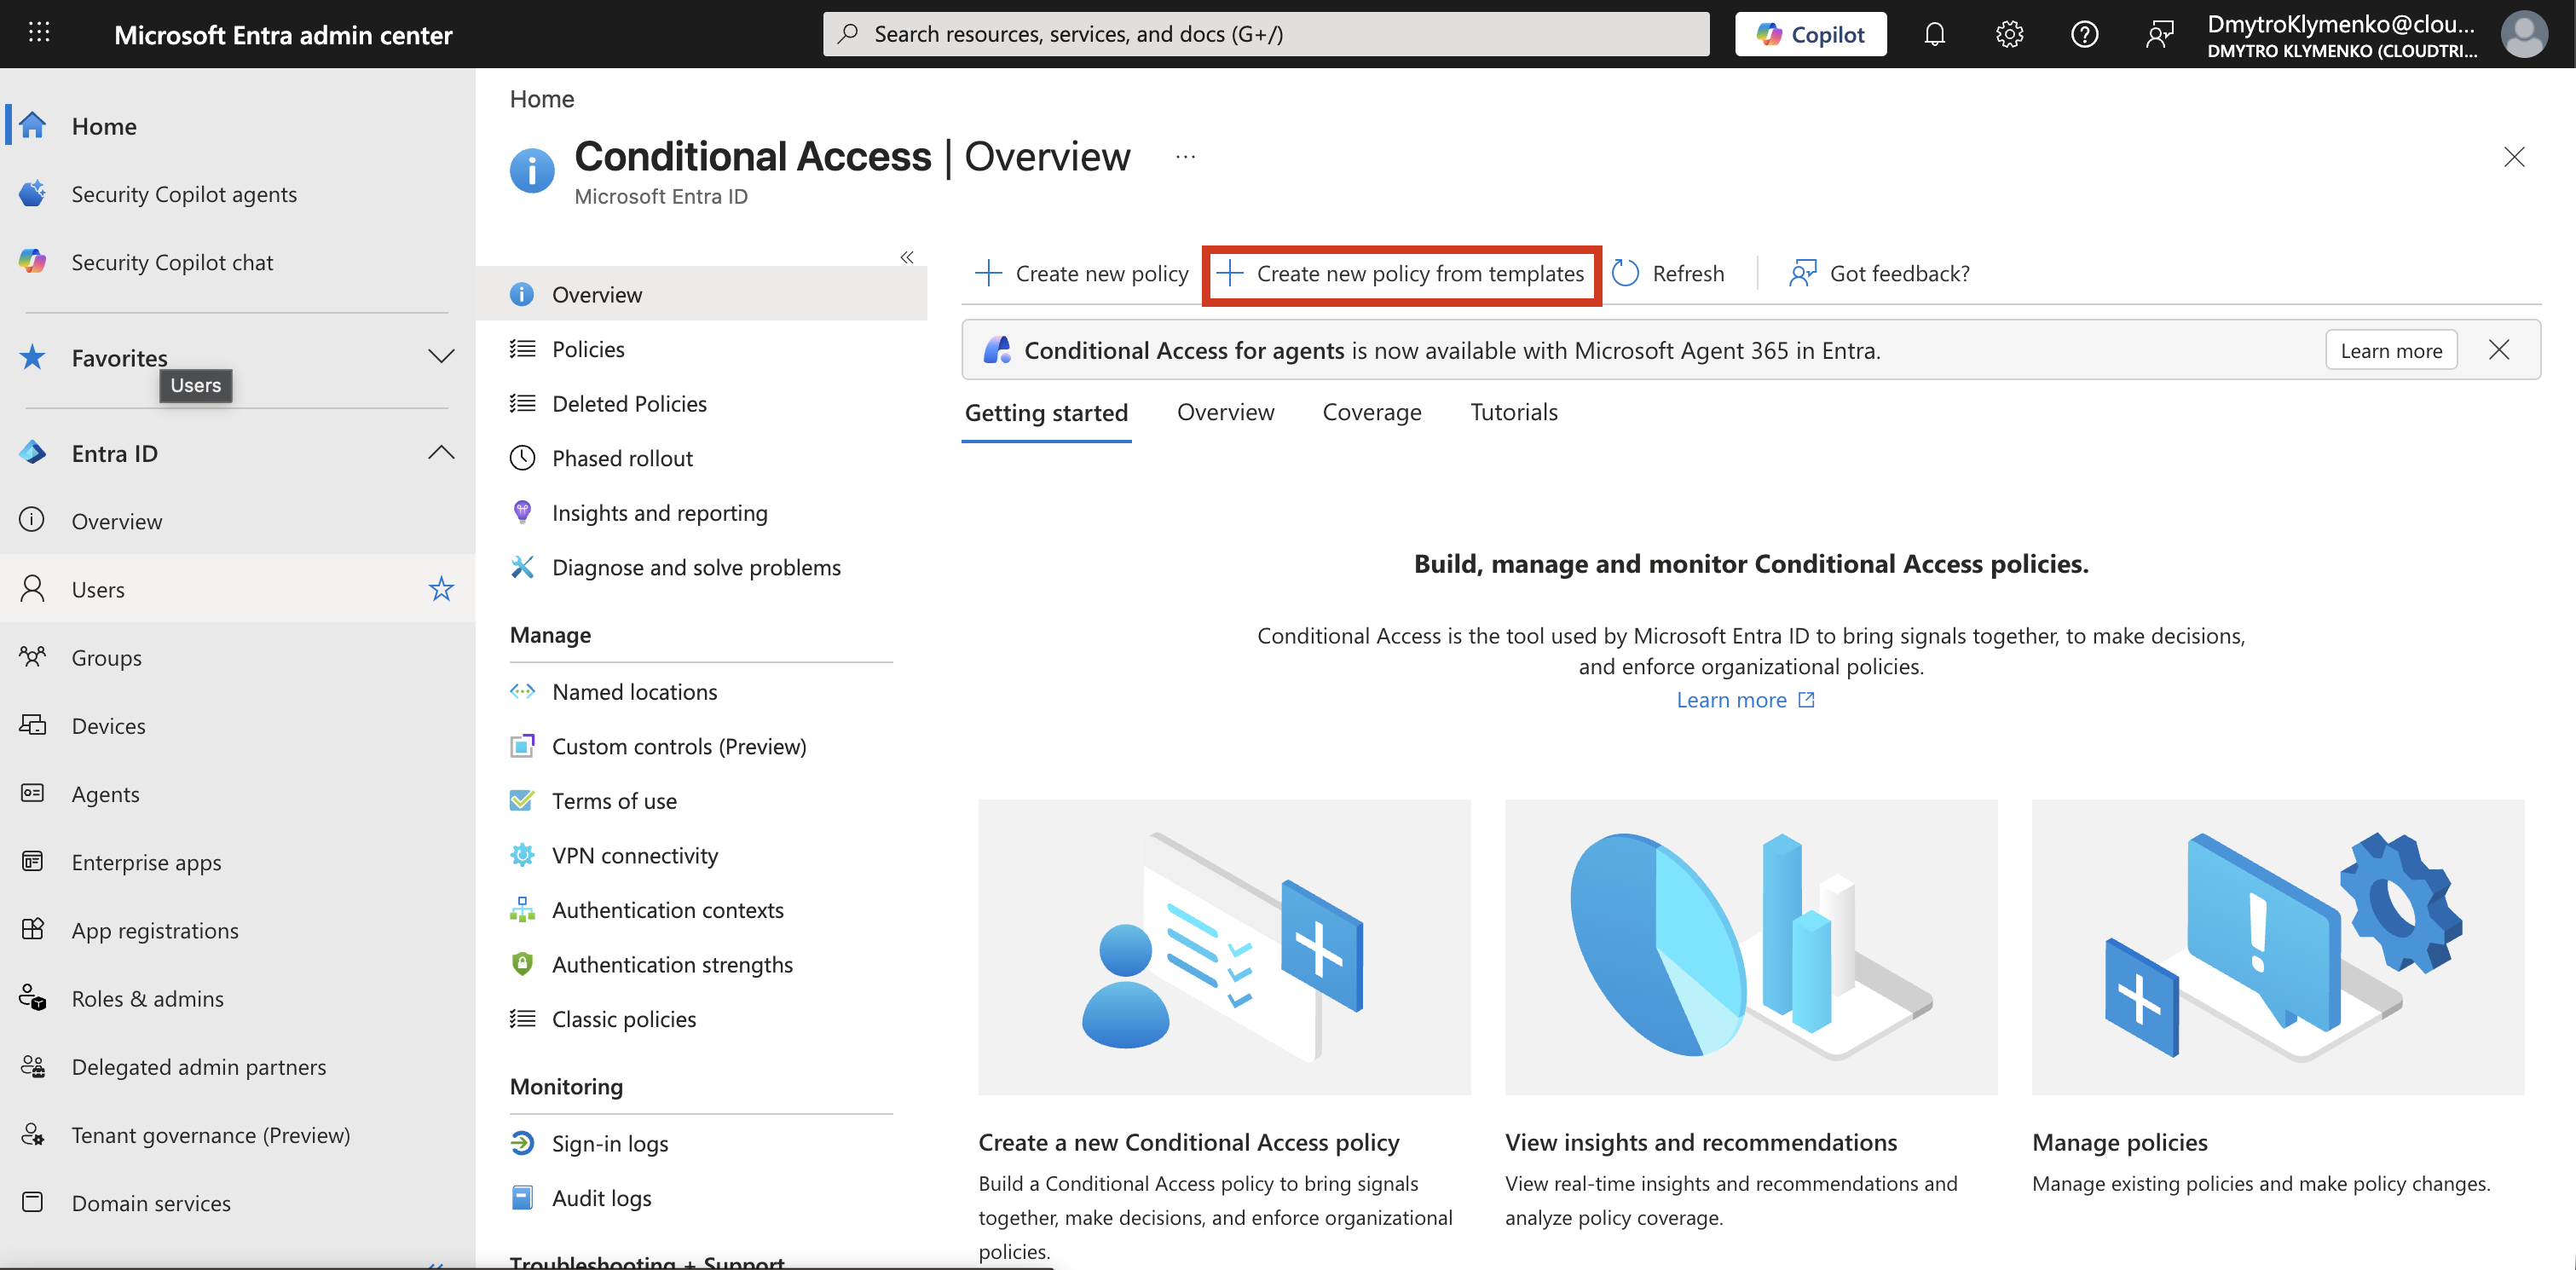Select Overview in the Conditional Access menu
This screenshot has width=2576, height=1270.
701,294
